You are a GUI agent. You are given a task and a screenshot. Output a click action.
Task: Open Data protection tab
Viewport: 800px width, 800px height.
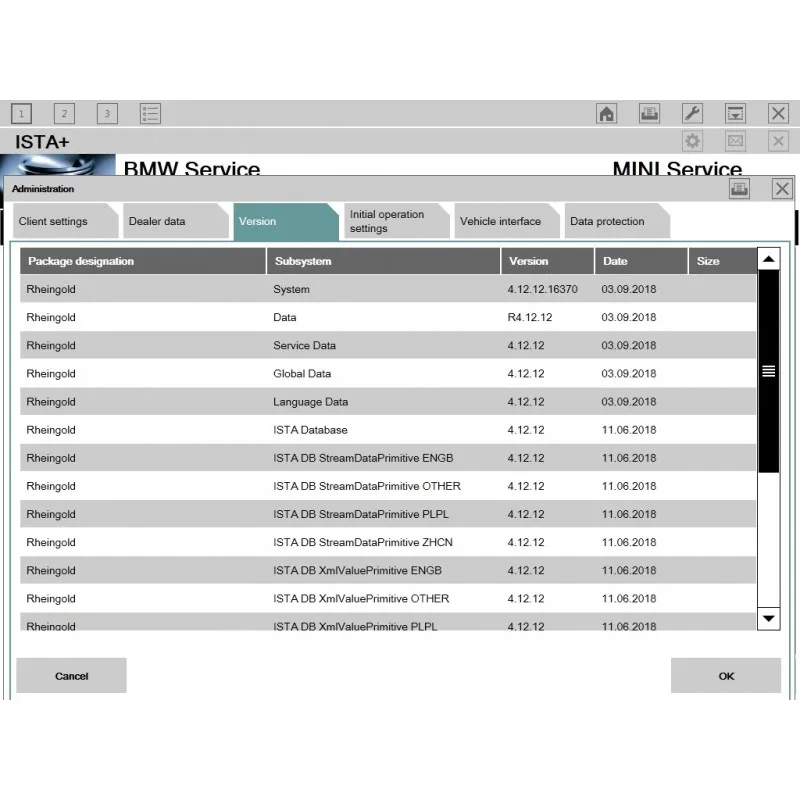(x=616, y=221)
